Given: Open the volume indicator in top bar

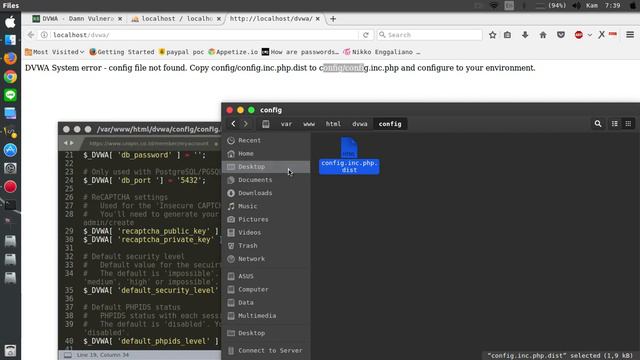Looking at the screenshot, I should click(x=576, y=5).
